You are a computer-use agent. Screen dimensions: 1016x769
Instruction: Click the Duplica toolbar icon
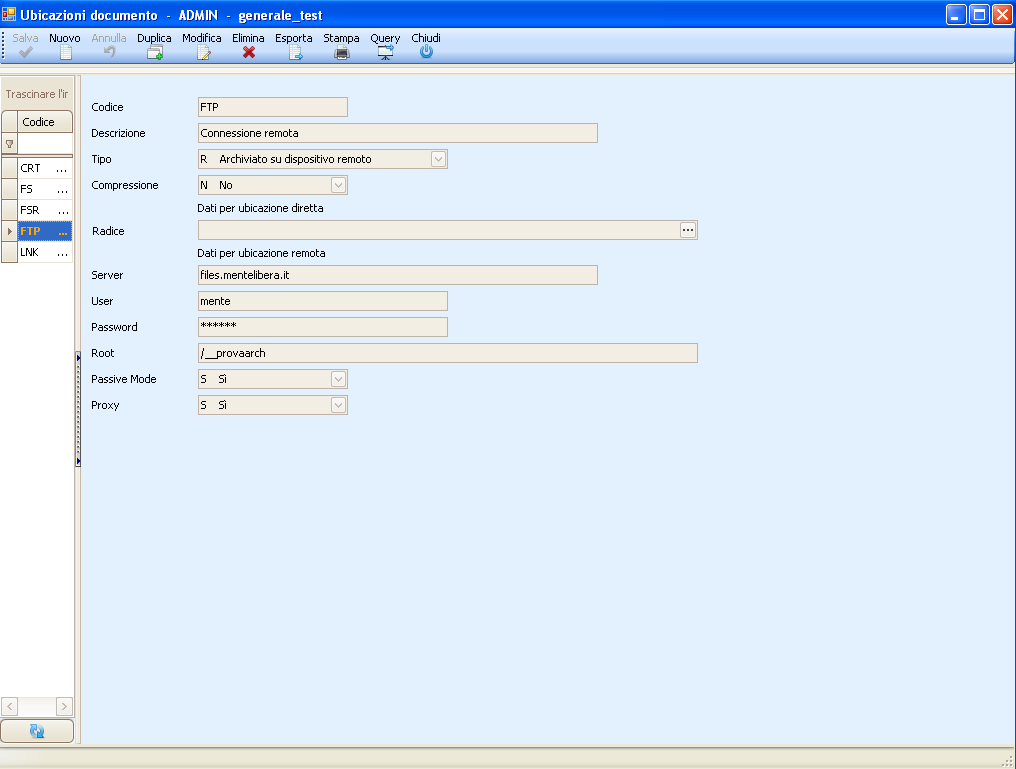click(x=155, y=52)
